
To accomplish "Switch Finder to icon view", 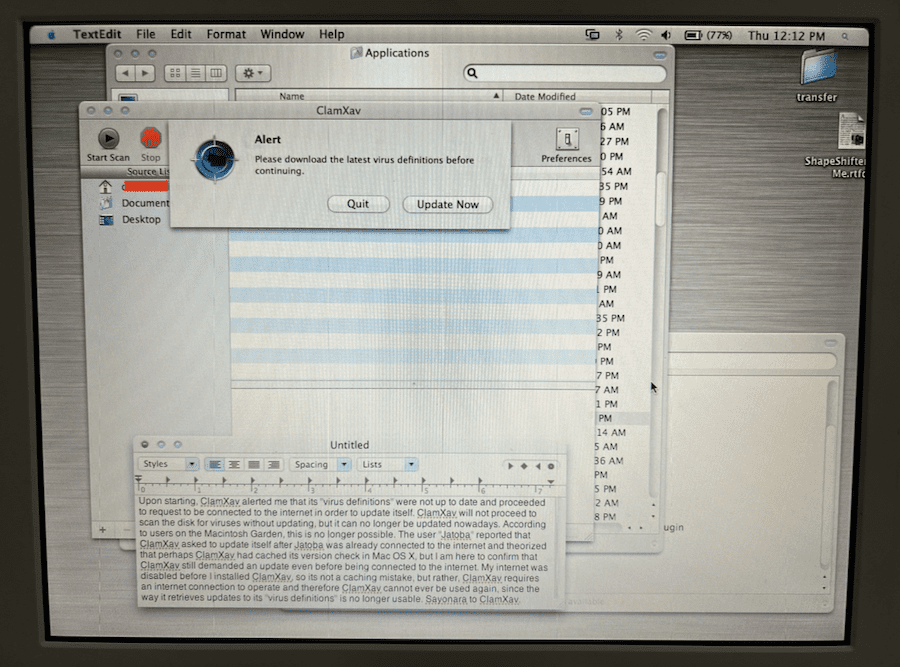I will pos(175,73).
